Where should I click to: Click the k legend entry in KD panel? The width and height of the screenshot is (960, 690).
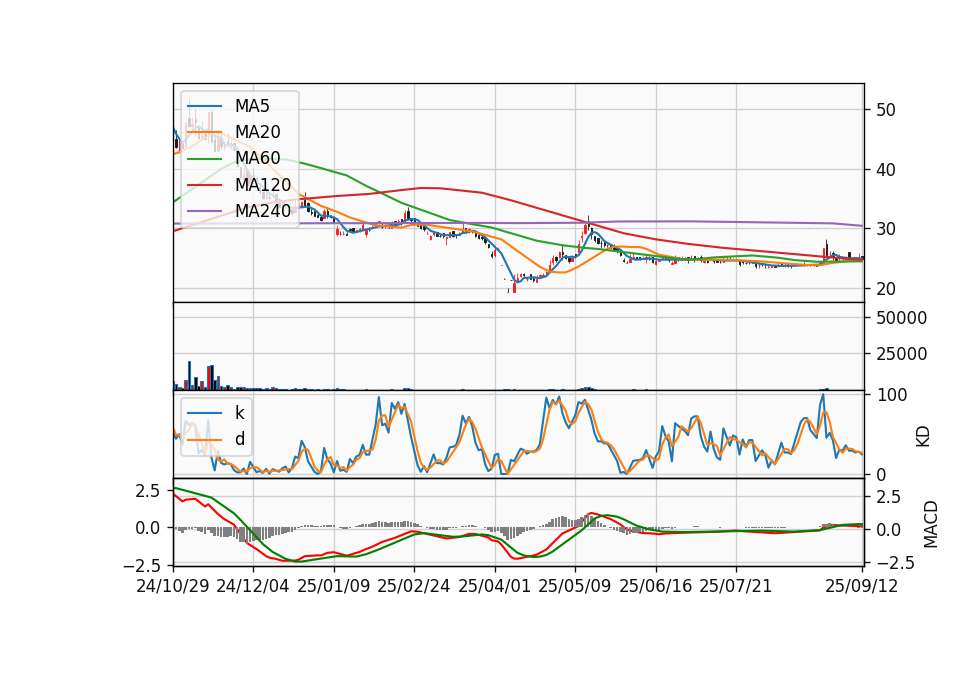(x=216, y=413)
